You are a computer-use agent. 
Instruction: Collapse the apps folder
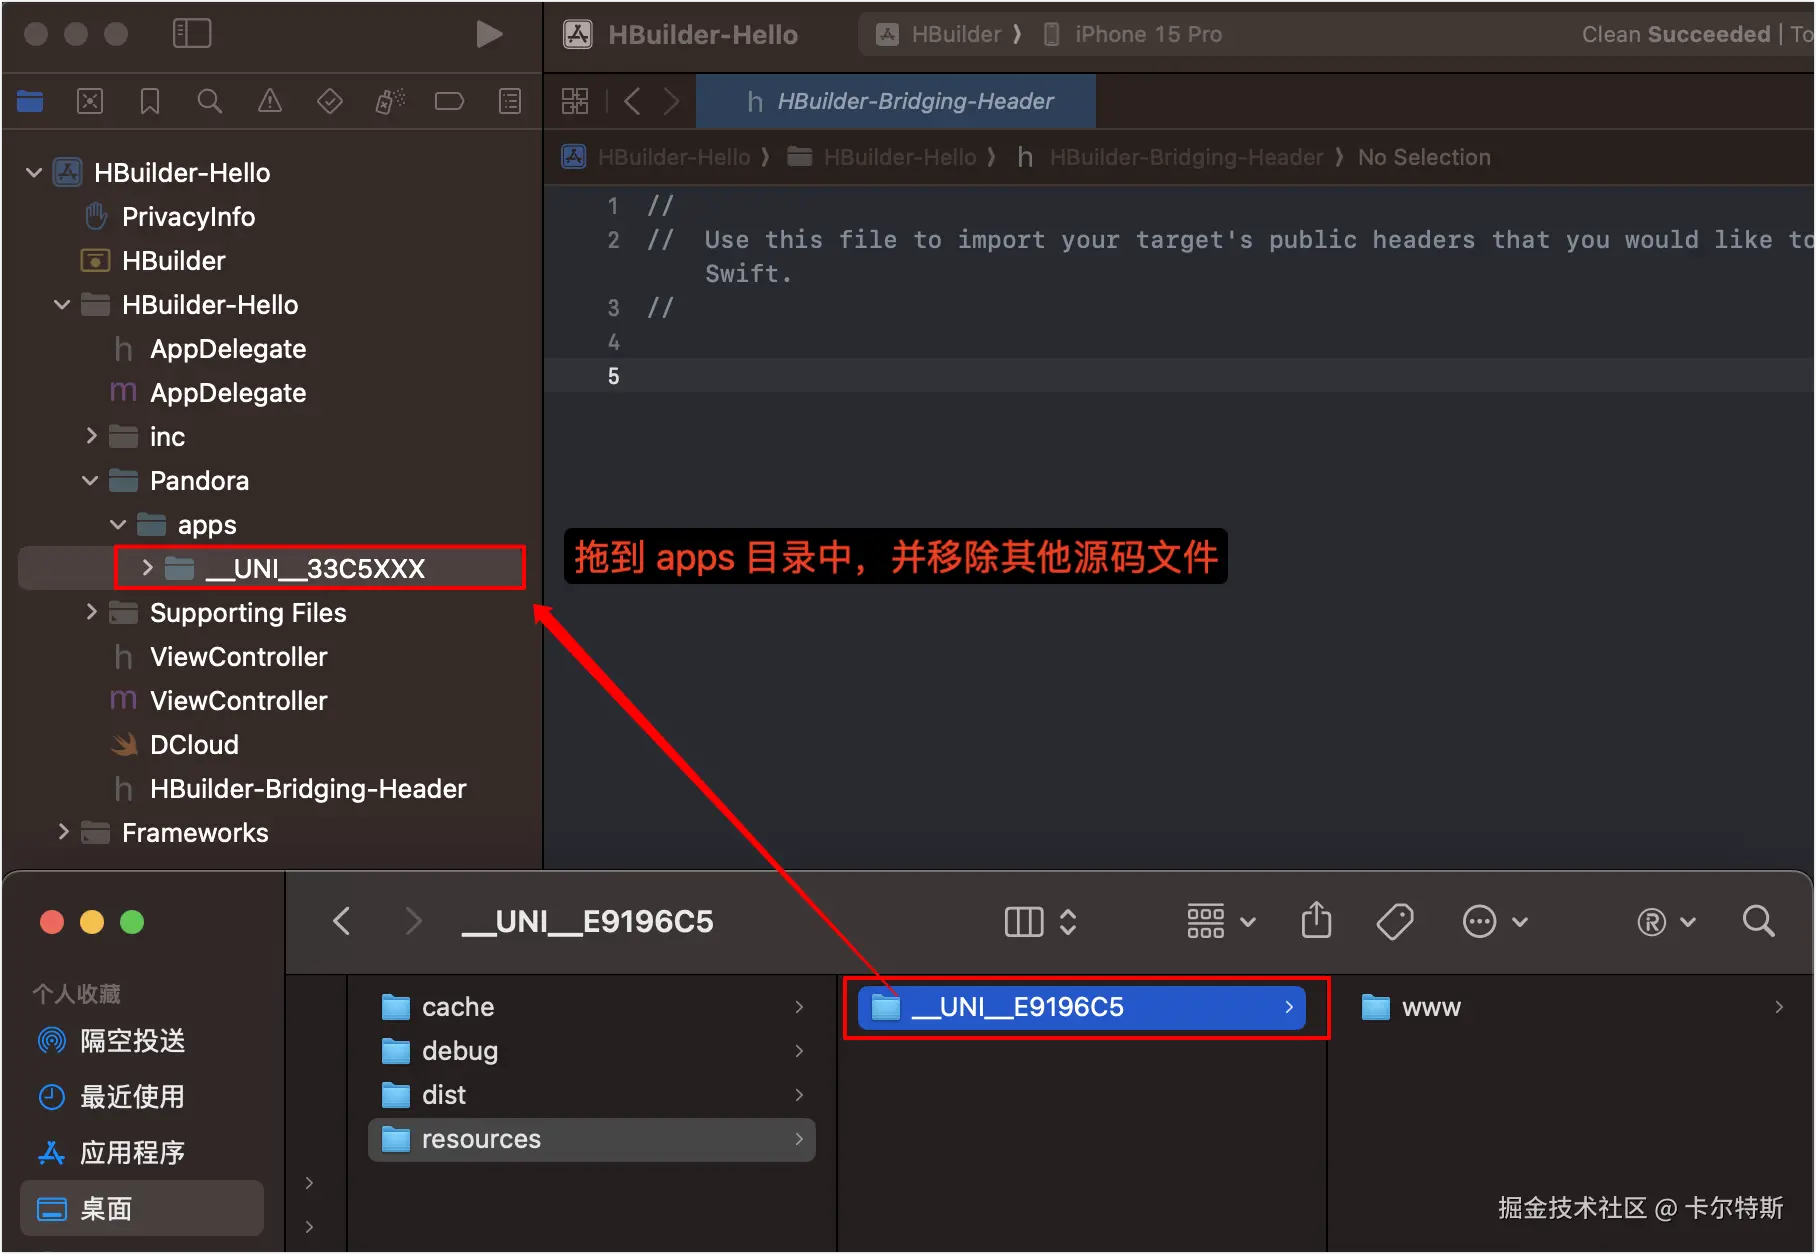coord(118,525)
